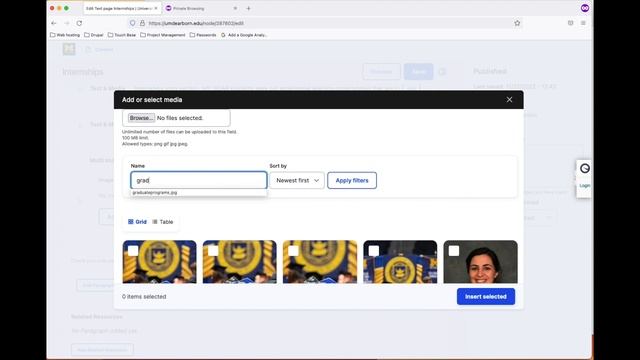Viewport: 640px width, 360px height.
Task: Reload the current page
Action: 79,23
